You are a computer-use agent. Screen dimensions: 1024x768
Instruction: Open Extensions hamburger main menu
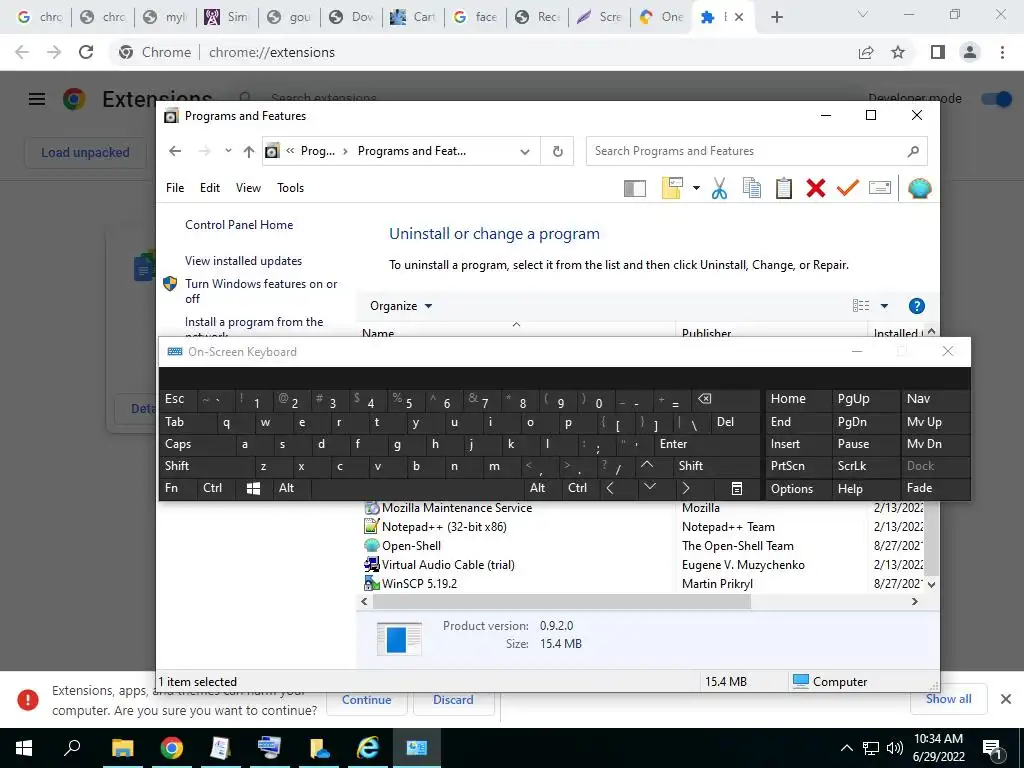37,99
